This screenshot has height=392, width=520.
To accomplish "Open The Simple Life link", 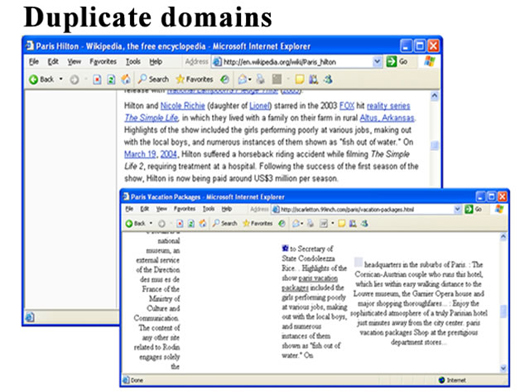I will 151,118.
